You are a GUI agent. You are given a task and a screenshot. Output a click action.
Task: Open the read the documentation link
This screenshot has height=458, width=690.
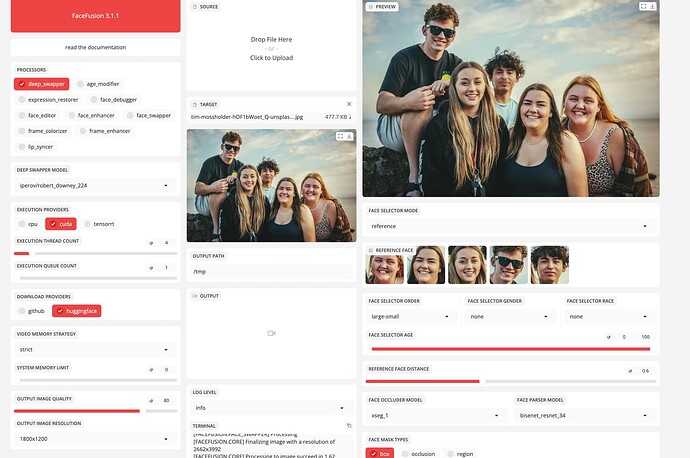(x=96, y=47)
